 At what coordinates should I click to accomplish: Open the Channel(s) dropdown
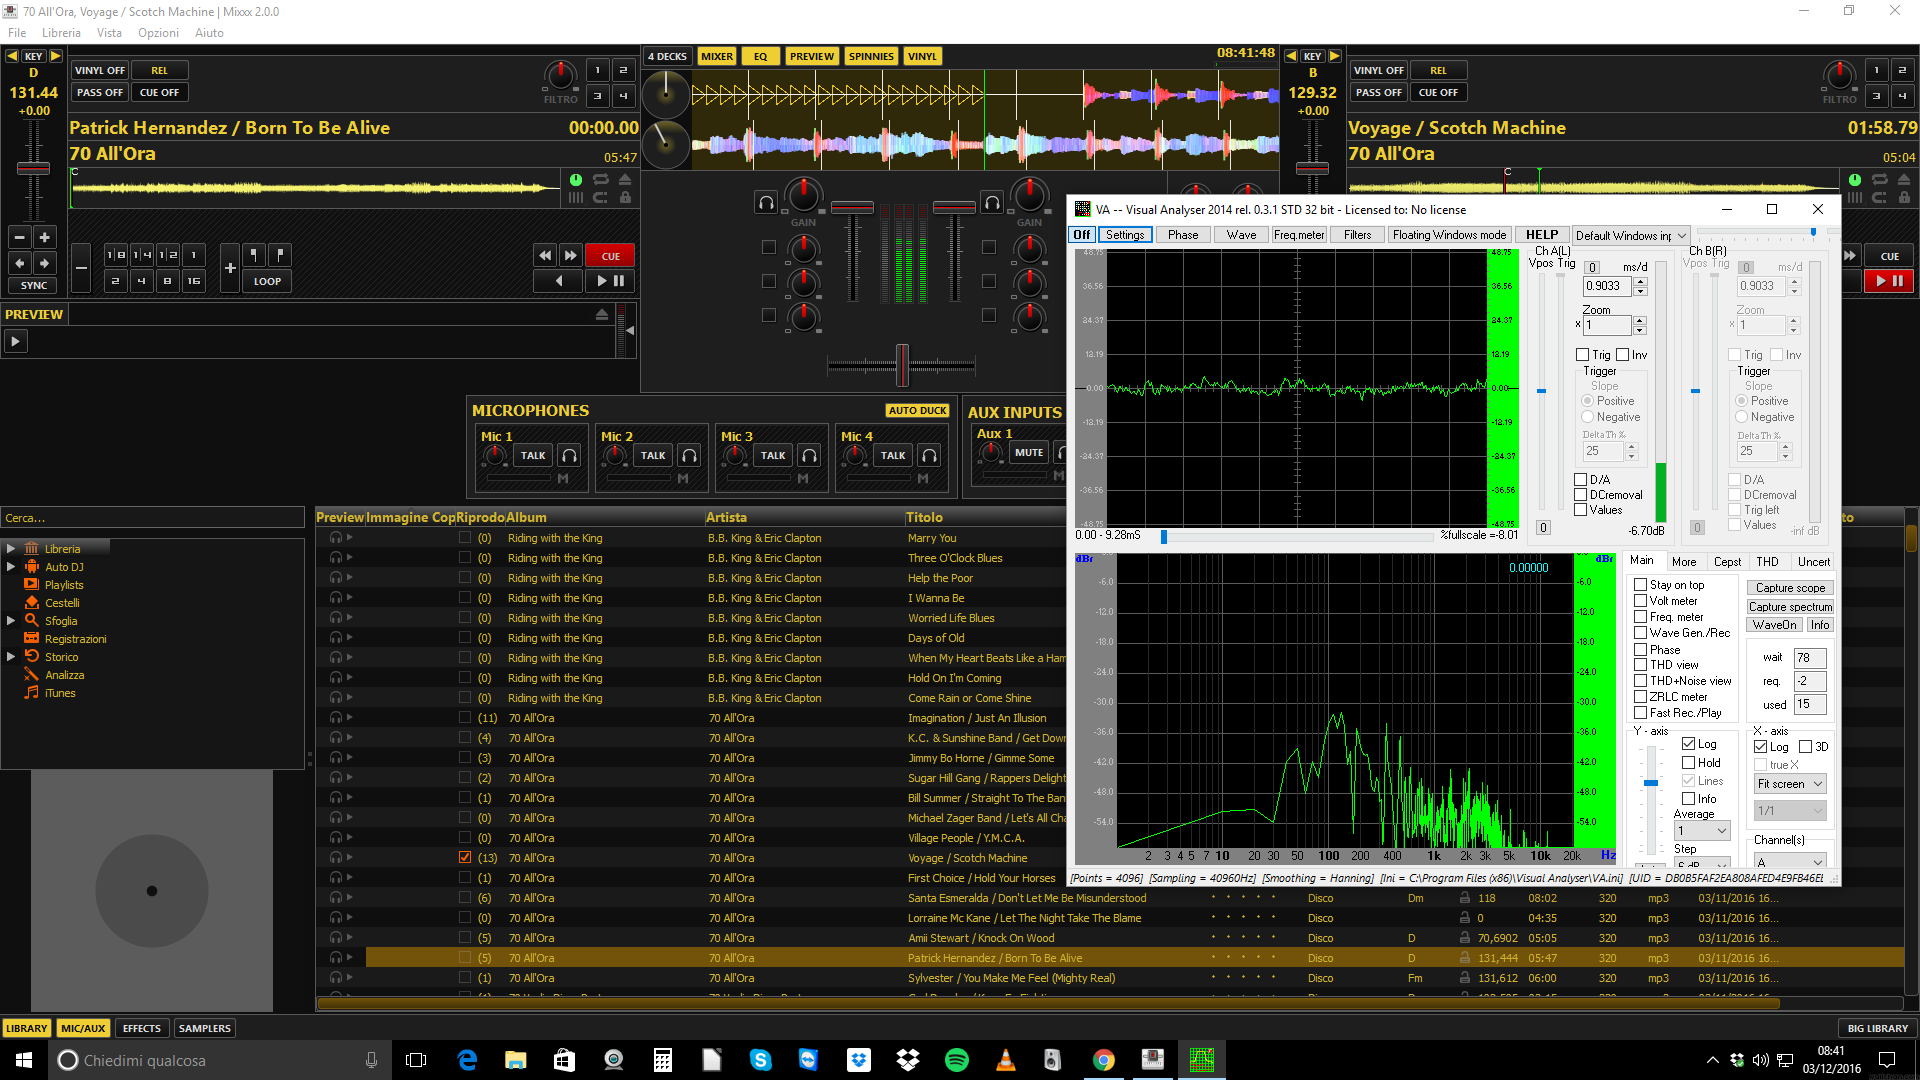click(x=1789, y=861)
